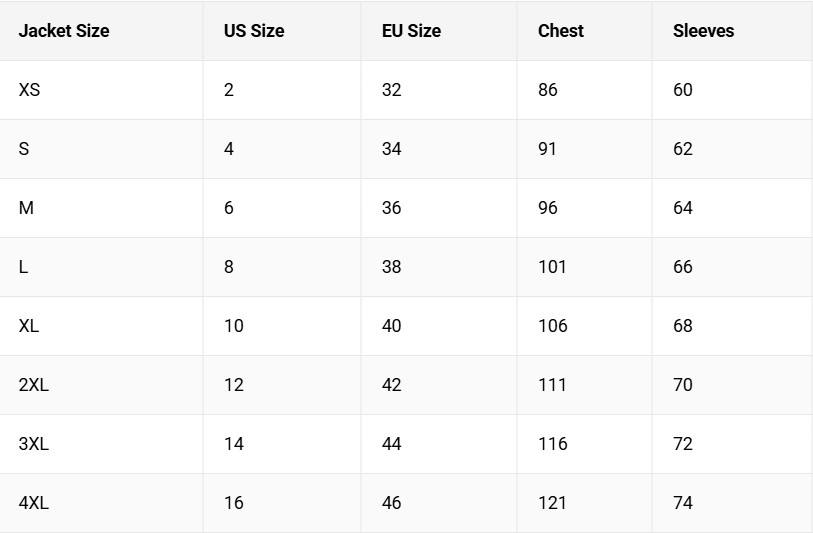This screenshot has height=533, width=813.
Task: Click chest measurement 86
Action: (x=548, y=90)
